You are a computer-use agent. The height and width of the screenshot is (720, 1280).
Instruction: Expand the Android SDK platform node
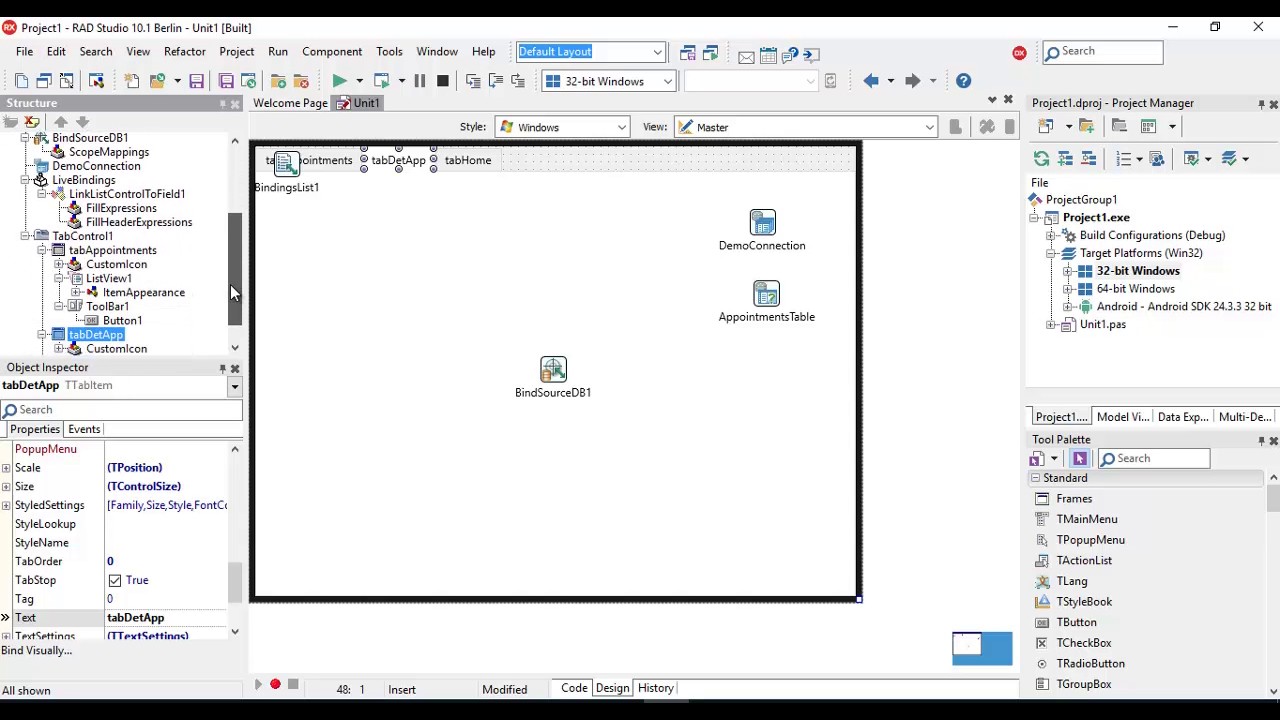[x=1068, y=307]
